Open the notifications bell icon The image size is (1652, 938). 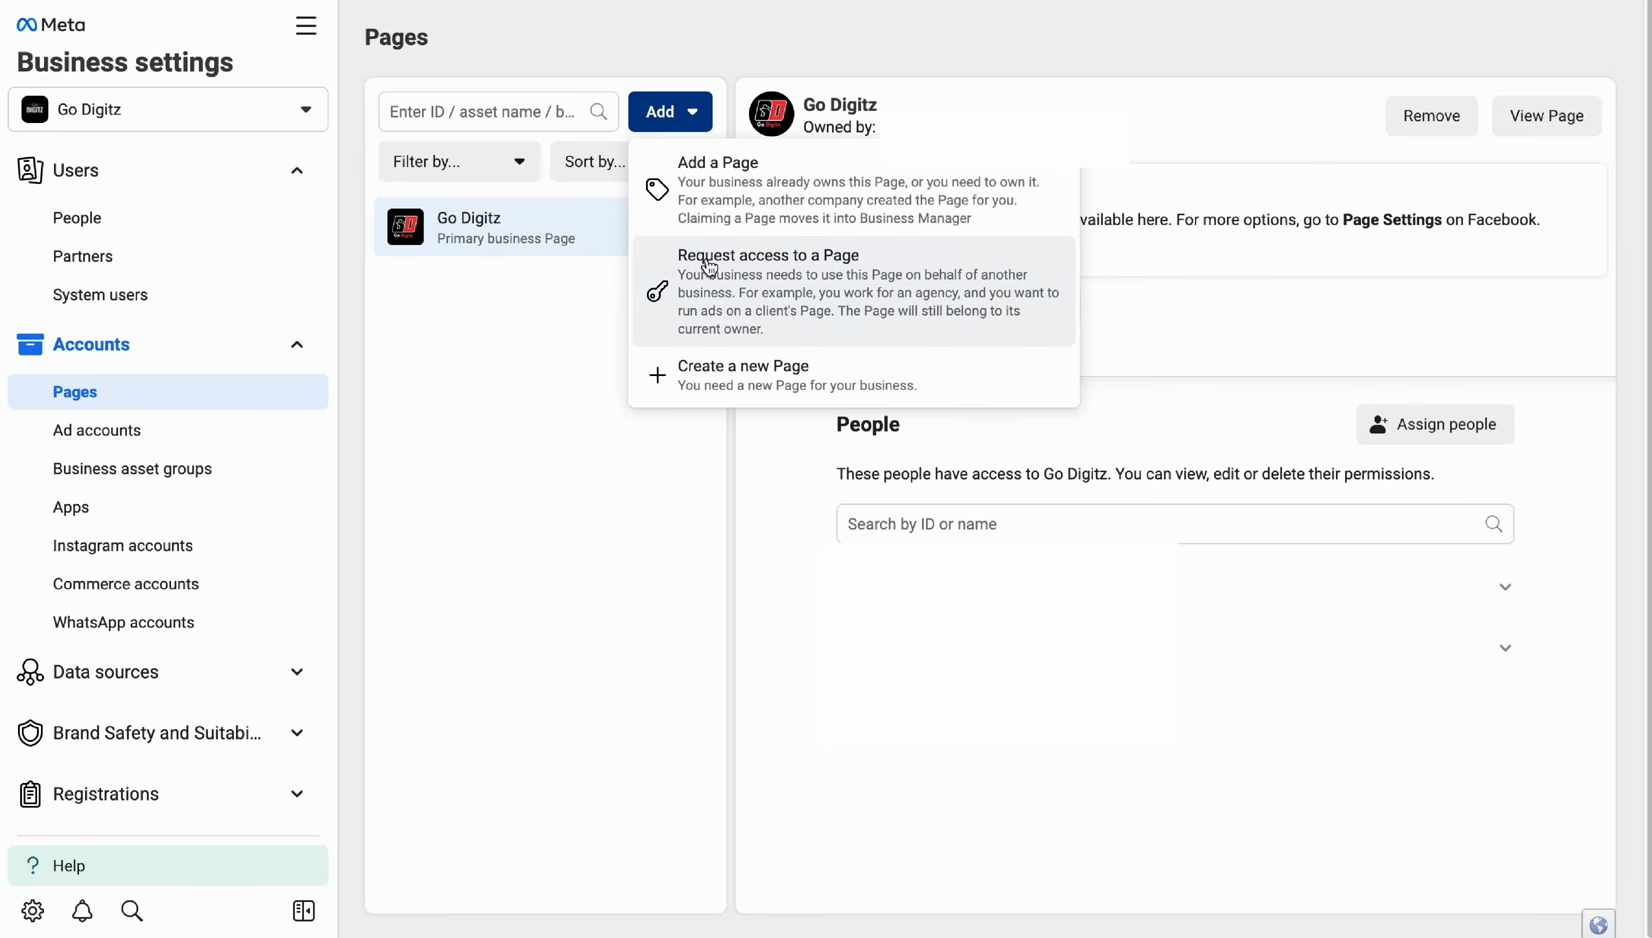tap(82, 911)
